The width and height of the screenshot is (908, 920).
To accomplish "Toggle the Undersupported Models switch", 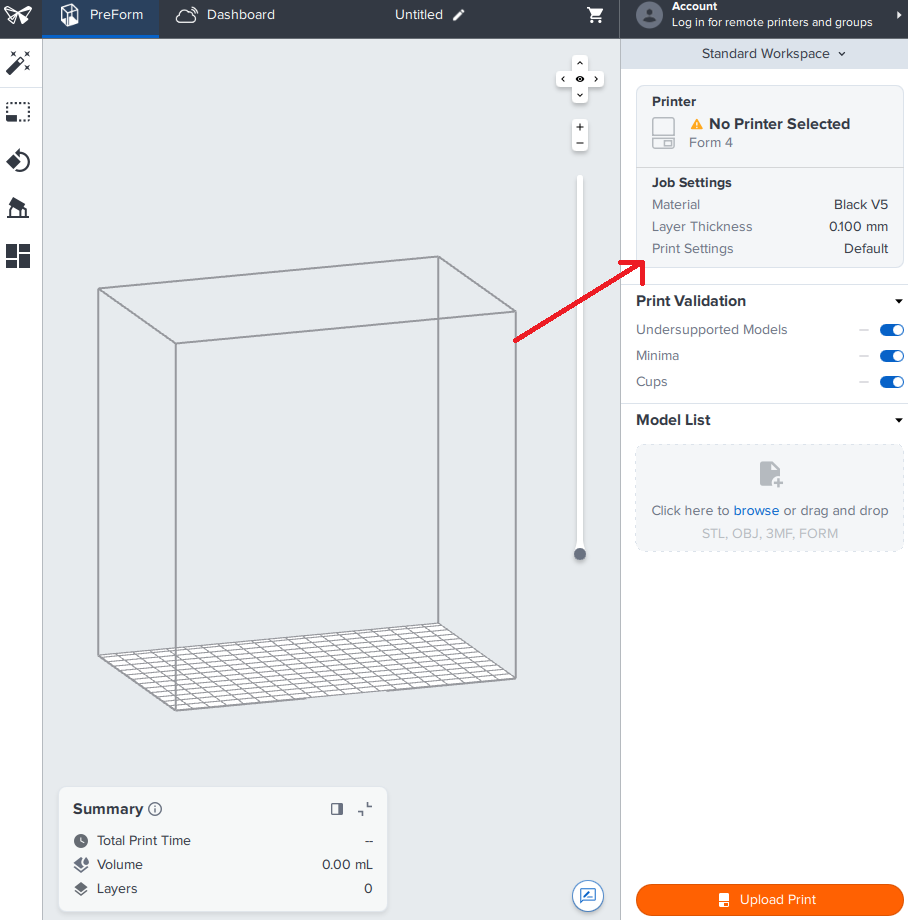I will 891,330.
